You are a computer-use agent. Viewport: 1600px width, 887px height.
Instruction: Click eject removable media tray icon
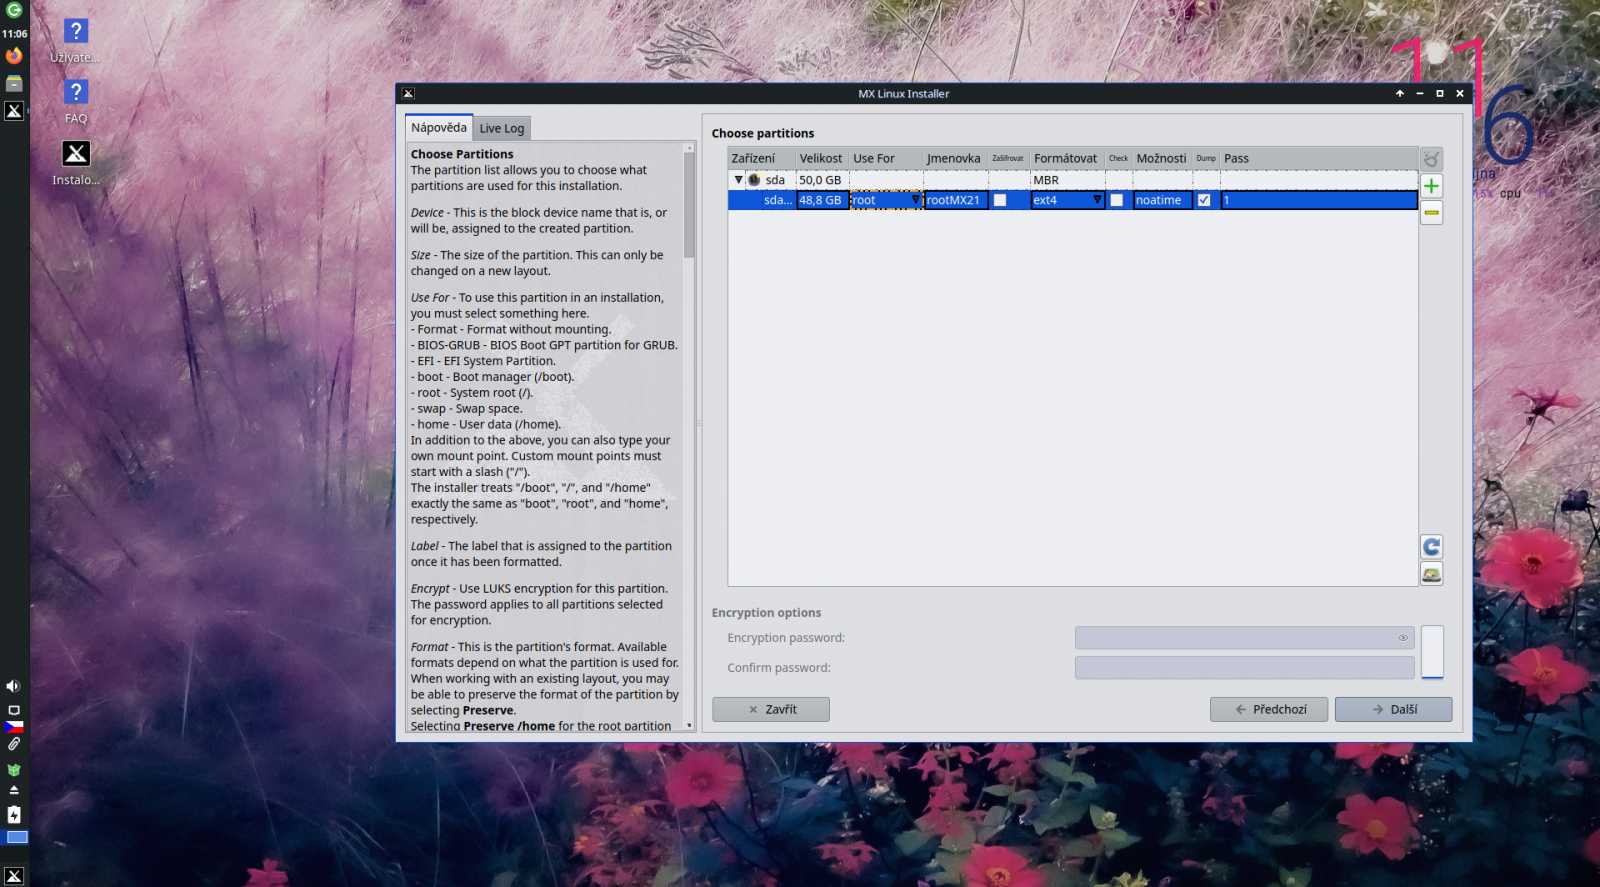coord(14,790)
